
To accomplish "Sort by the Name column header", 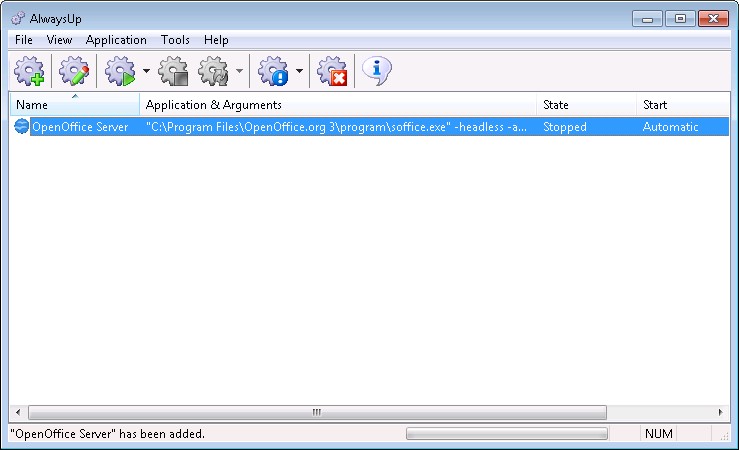I will tap(75, 104).
